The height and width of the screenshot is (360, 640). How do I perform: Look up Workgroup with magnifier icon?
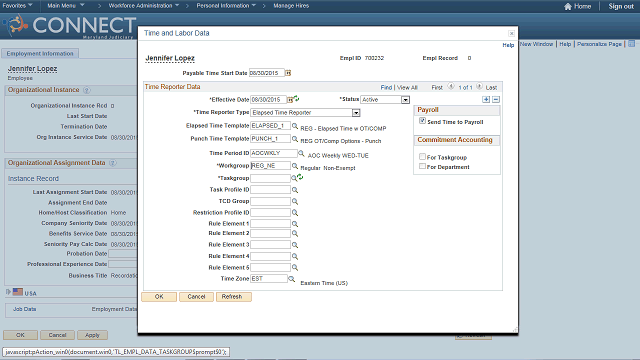coord(295,166)
